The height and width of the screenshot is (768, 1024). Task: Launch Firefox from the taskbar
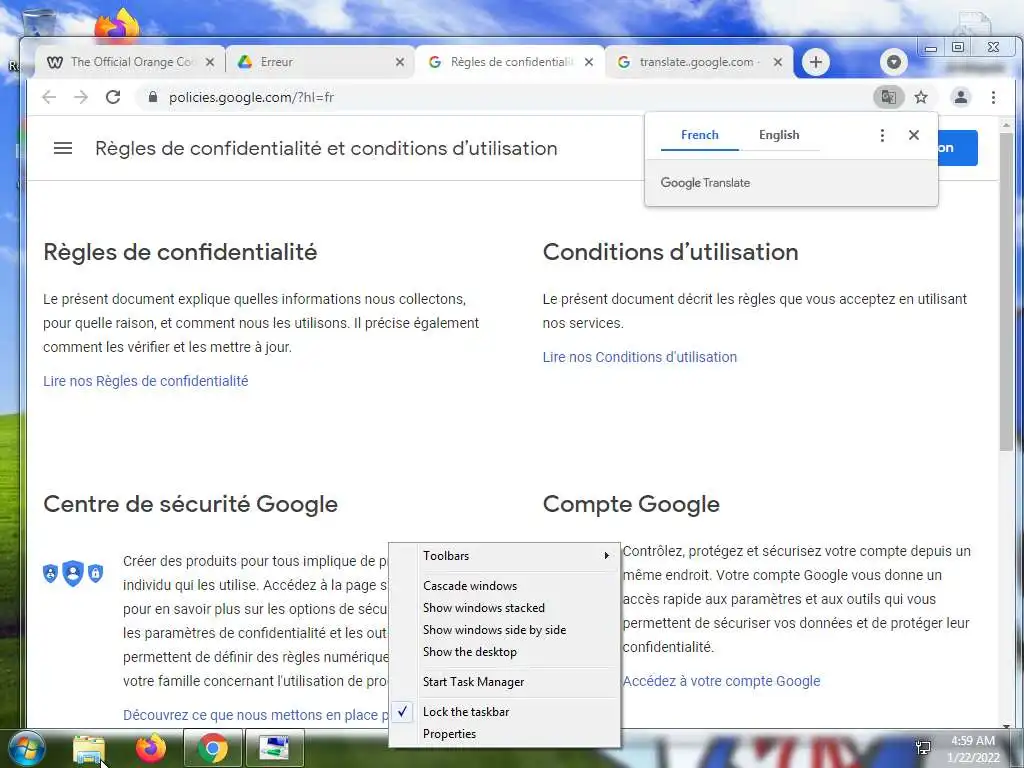(151, 748)
